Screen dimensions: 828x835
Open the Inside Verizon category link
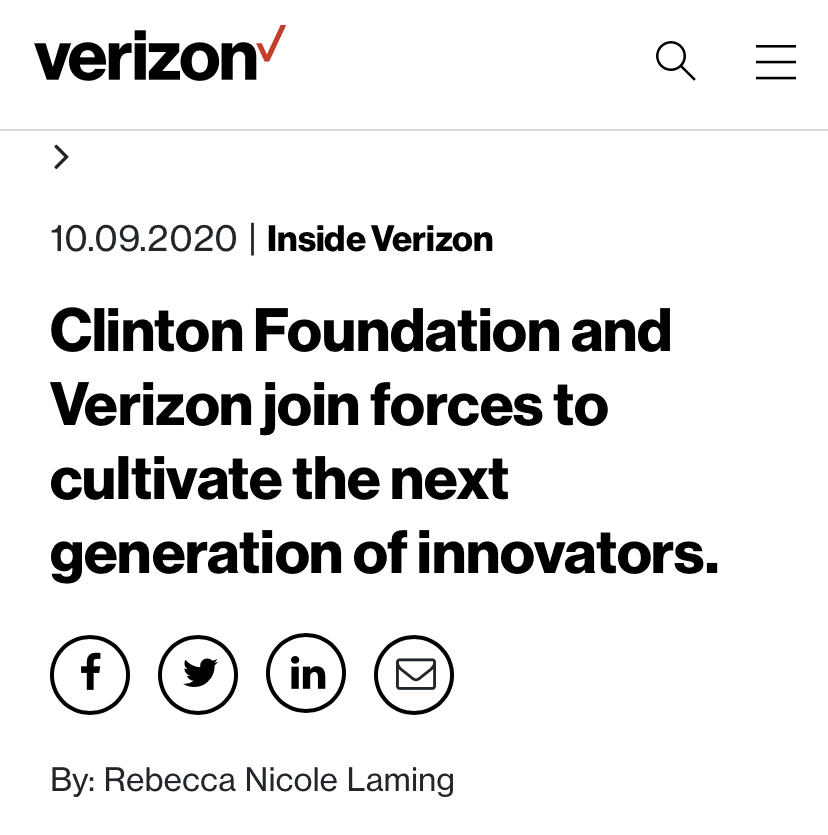click(380, 240)
